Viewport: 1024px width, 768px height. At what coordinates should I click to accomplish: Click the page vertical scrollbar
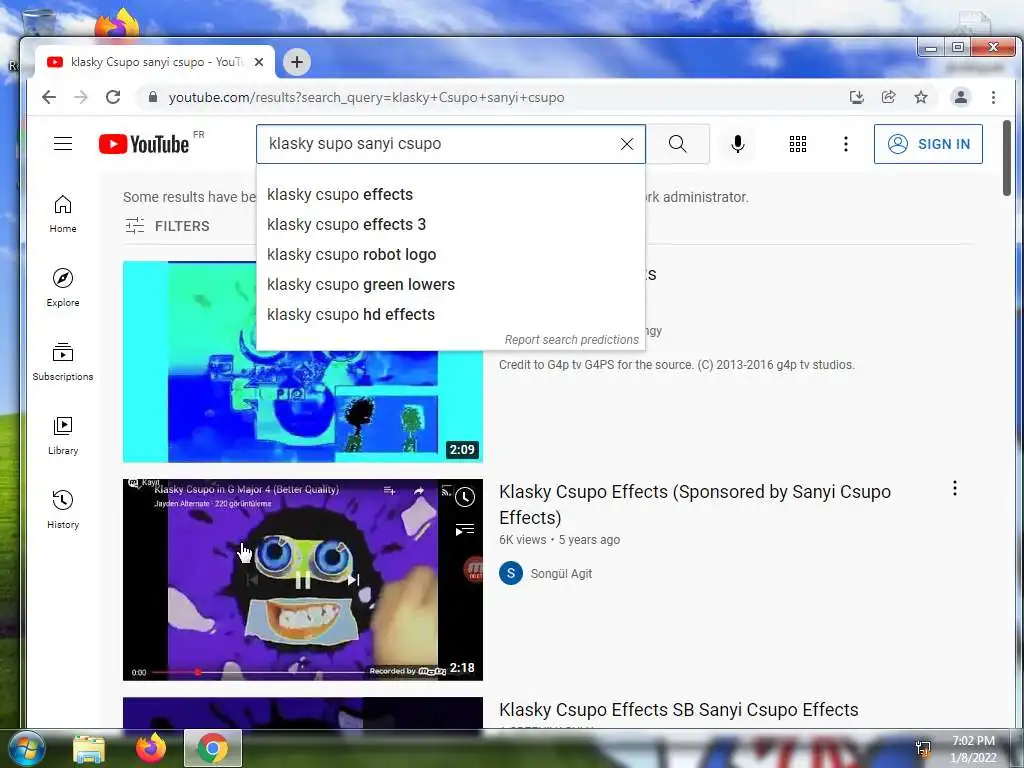click(1007, 157)
